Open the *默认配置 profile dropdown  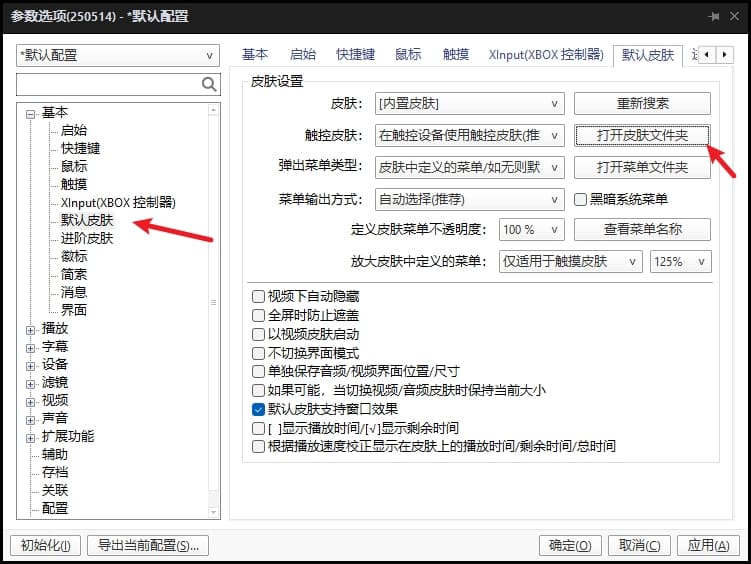[118, 56]
